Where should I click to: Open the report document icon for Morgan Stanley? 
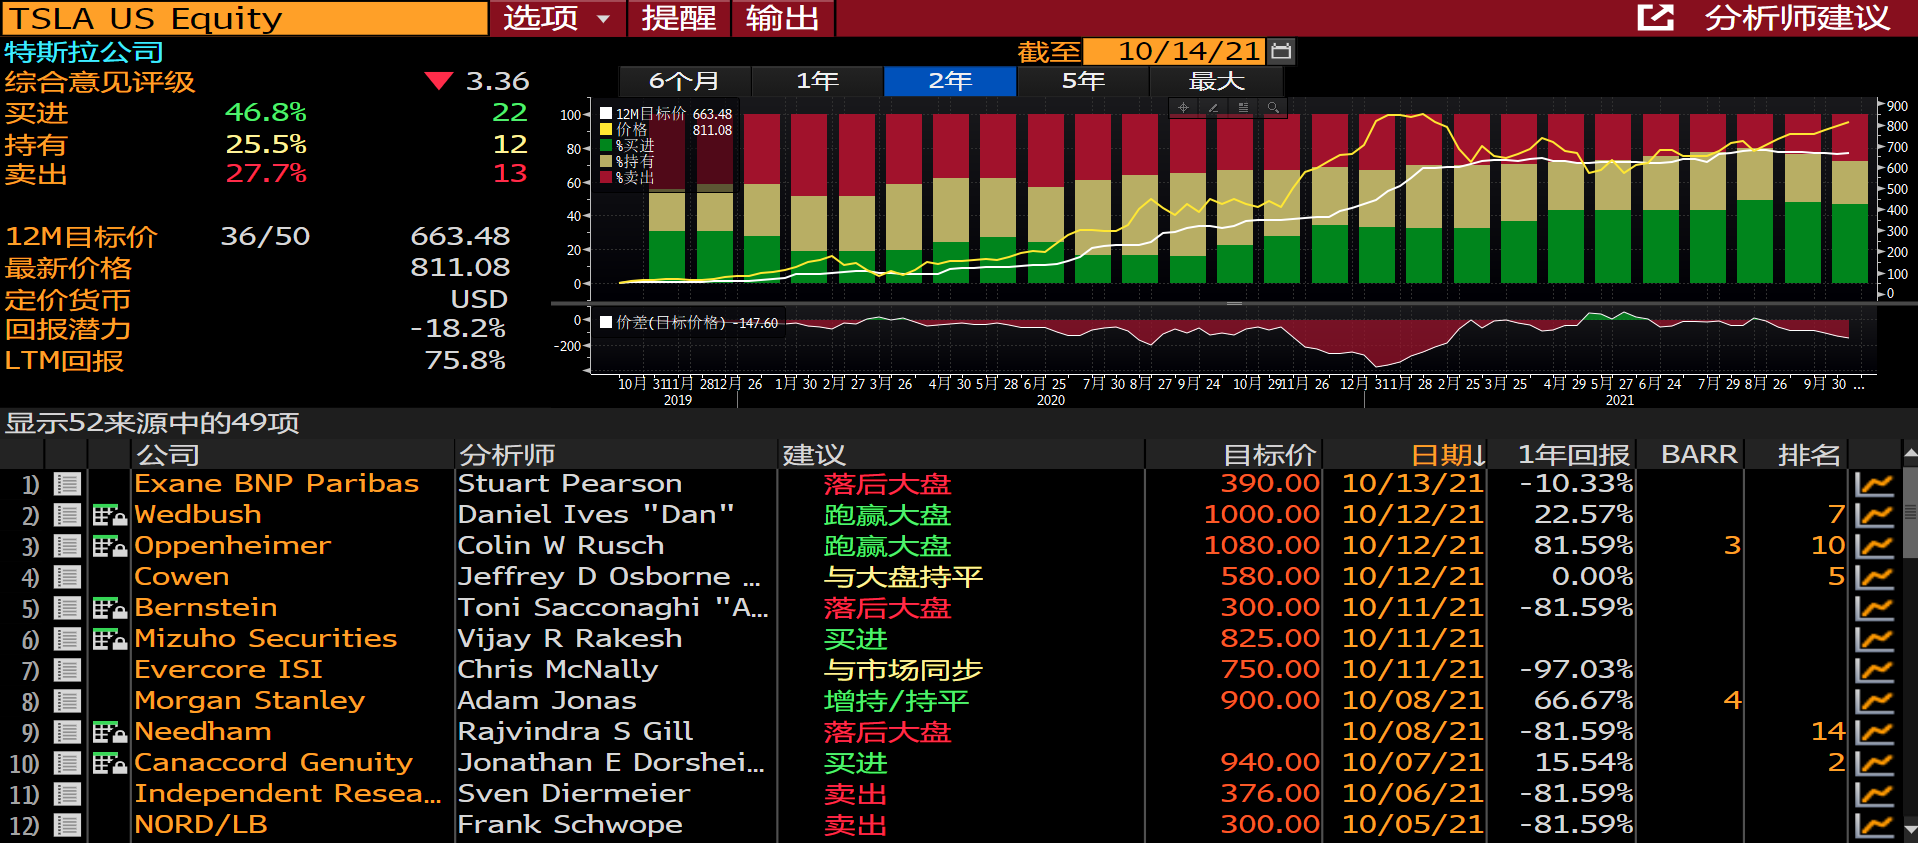[x=67, y=701]
